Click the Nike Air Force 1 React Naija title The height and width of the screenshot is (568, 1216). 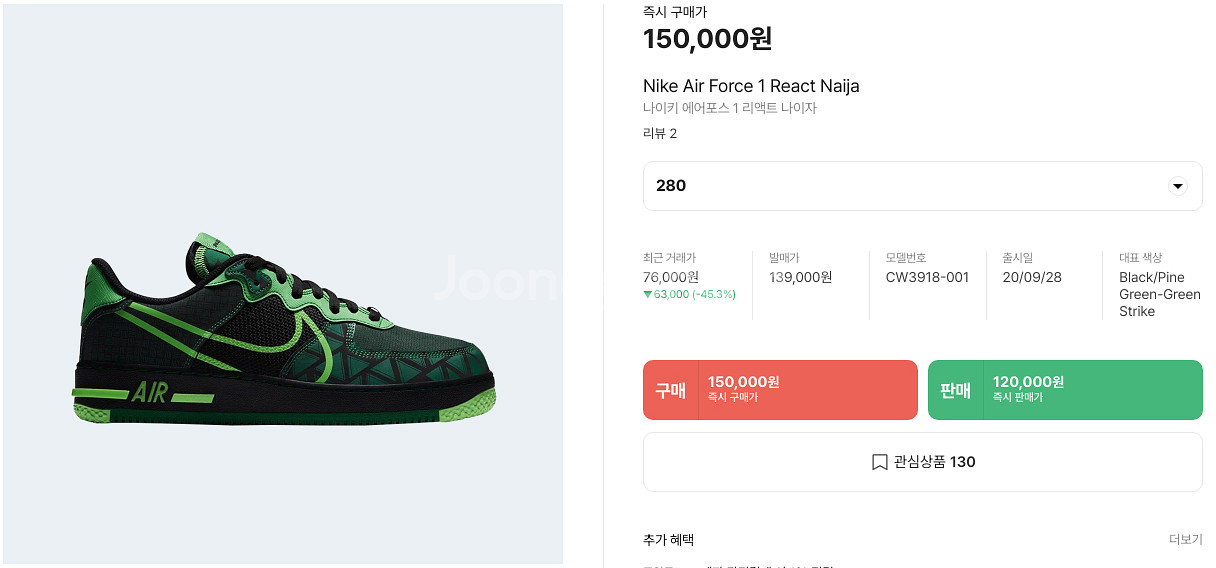(751, 86)
